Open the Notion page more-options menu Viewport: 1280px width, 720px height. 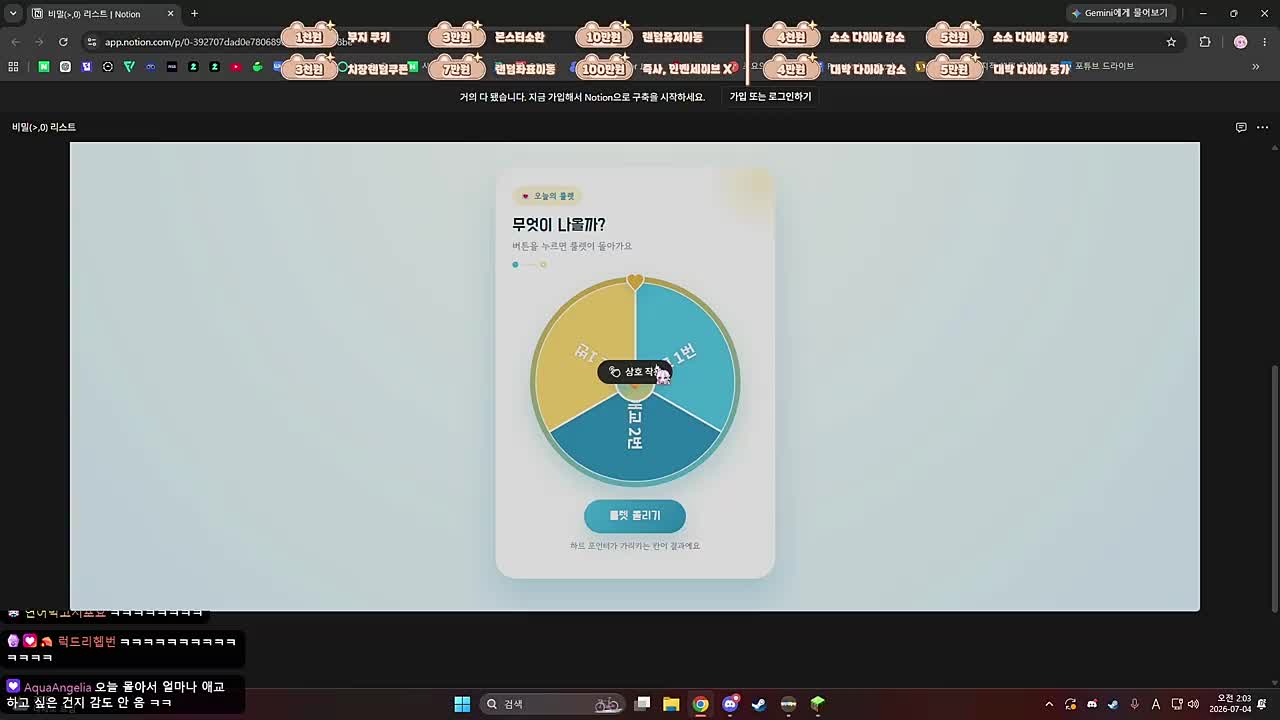(1263, 127)
